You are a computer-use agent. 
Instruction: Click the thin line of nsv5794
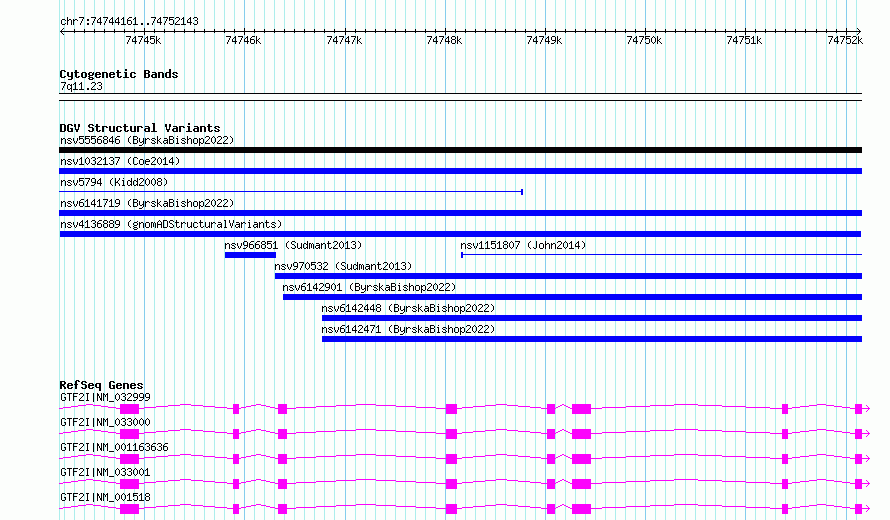point(291,192)
